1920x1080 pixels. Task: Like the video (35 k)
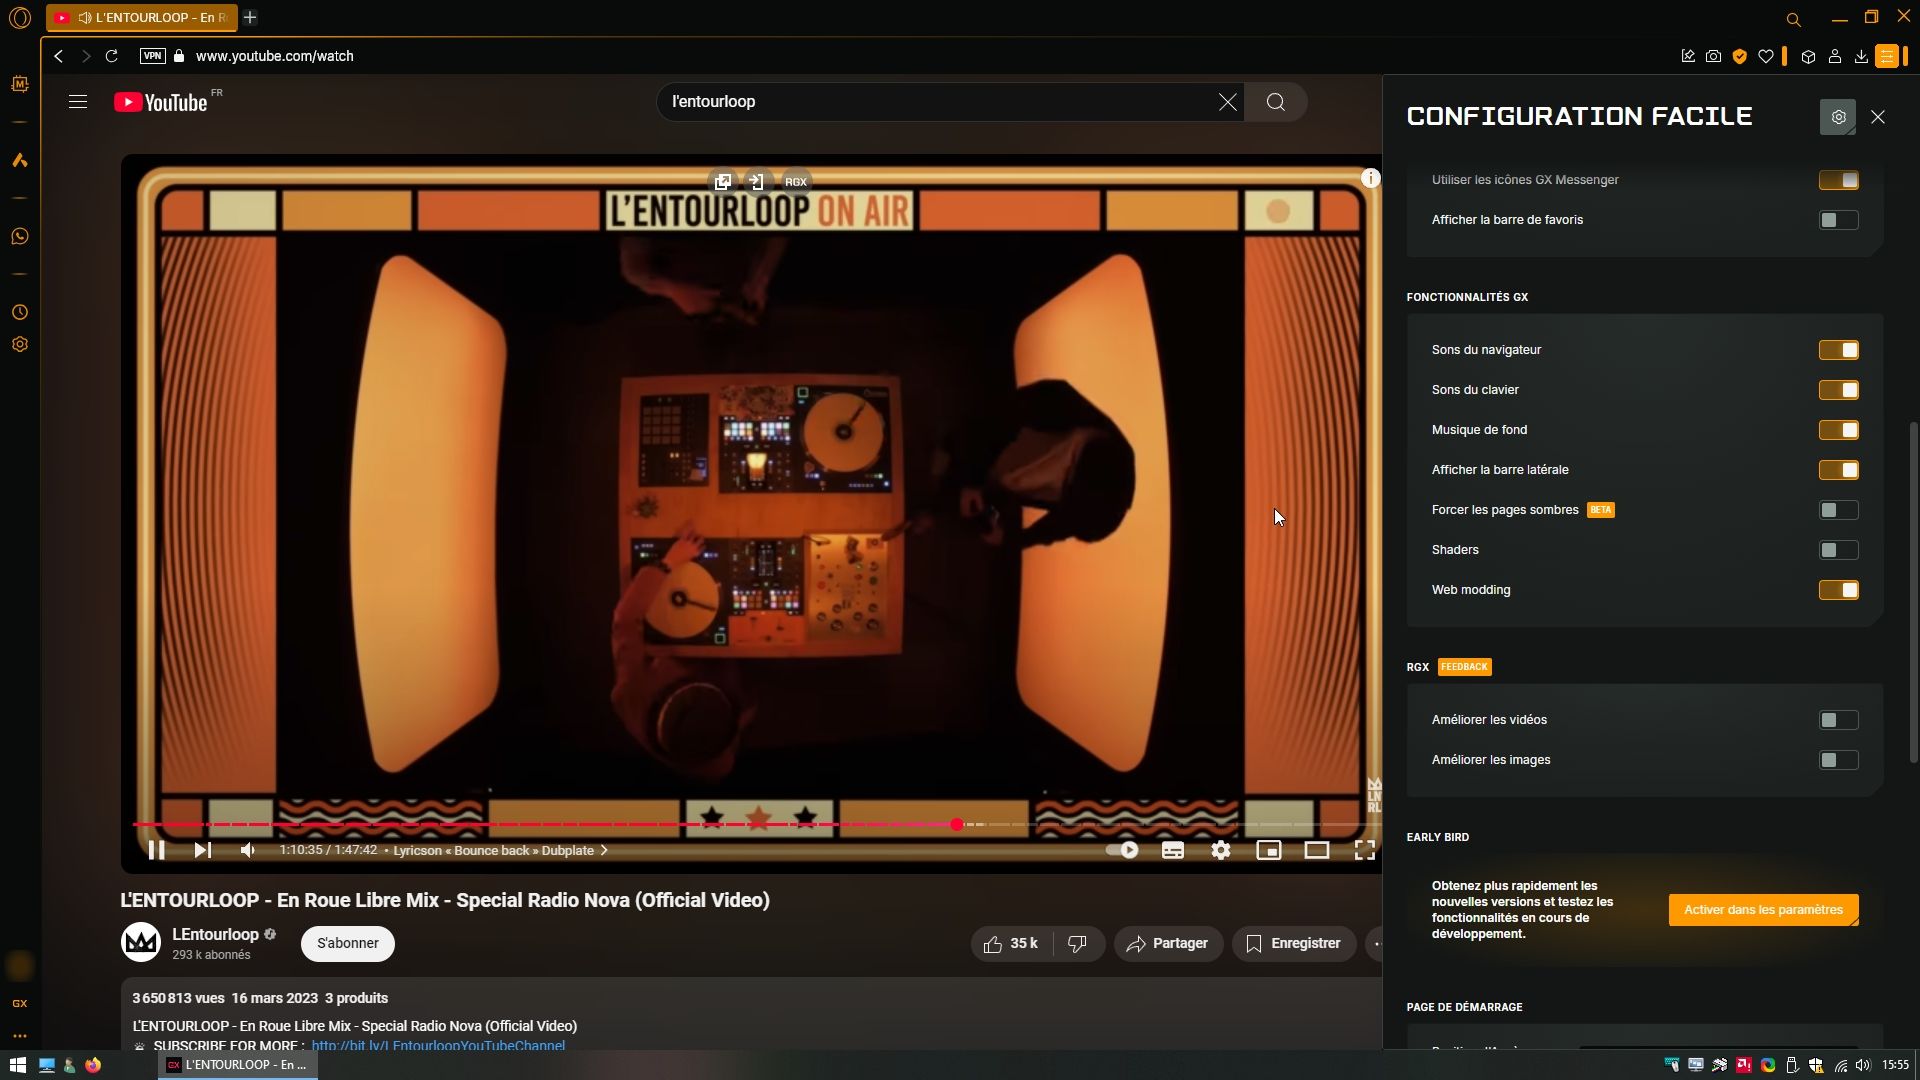click(x=1012, y=944)
